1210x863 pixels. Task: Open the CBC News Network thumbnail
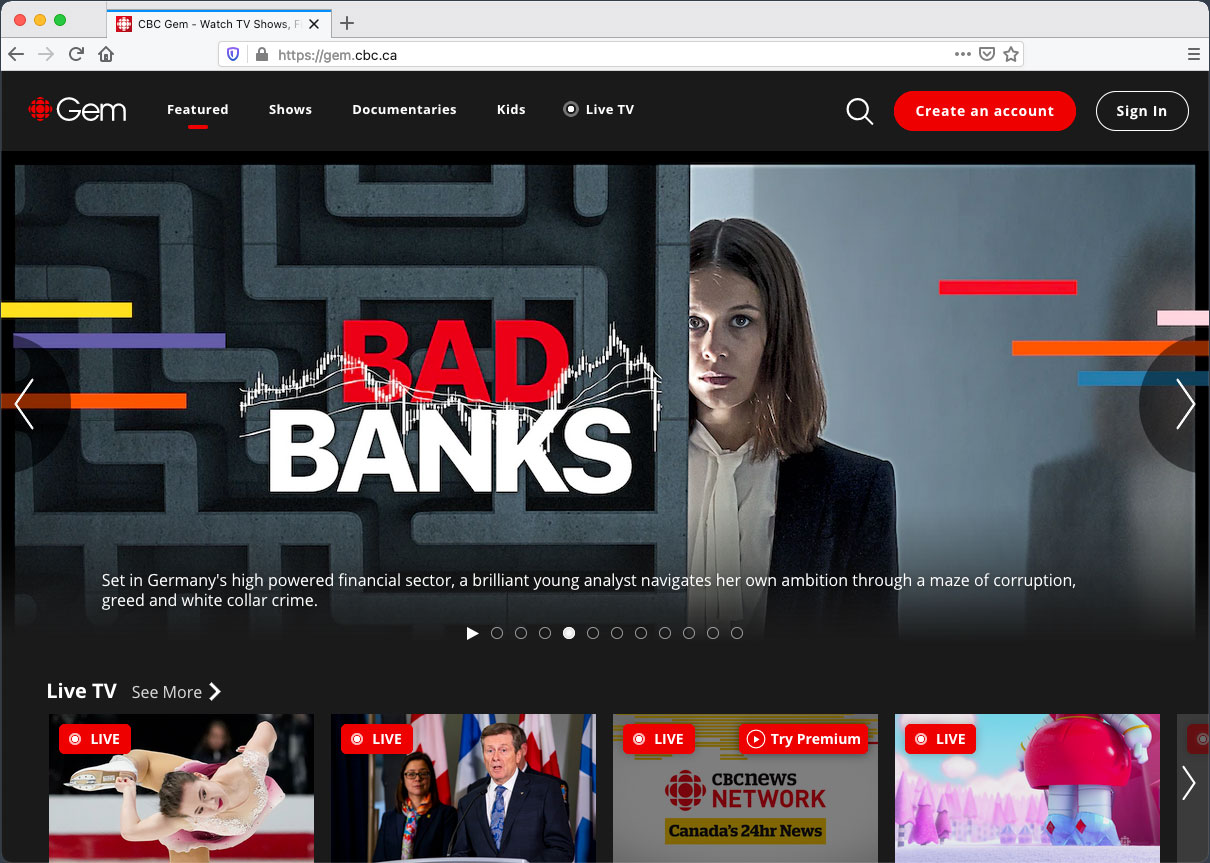coord(745,788)
